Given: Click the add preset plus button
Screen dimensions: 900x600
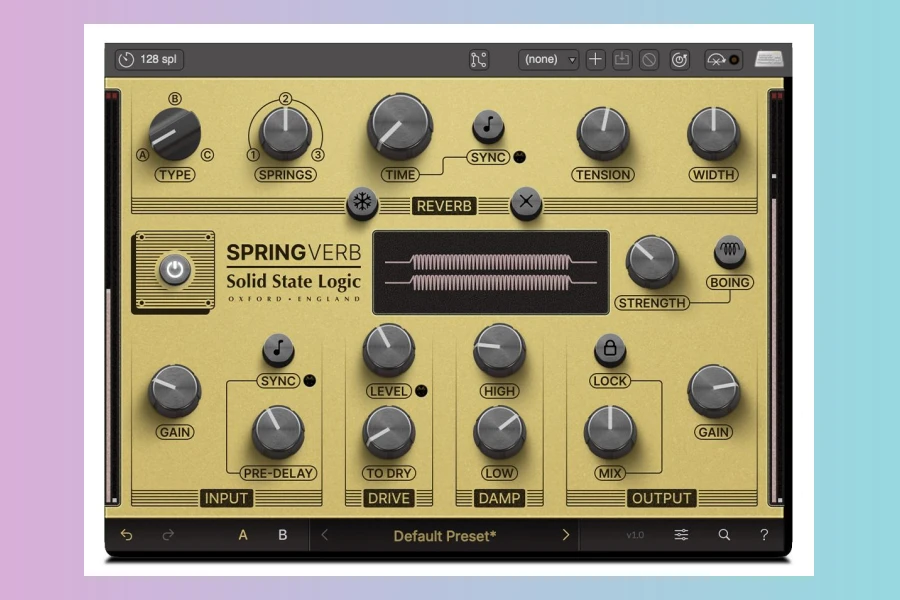Looking at the screenshot, I should 595,60.
